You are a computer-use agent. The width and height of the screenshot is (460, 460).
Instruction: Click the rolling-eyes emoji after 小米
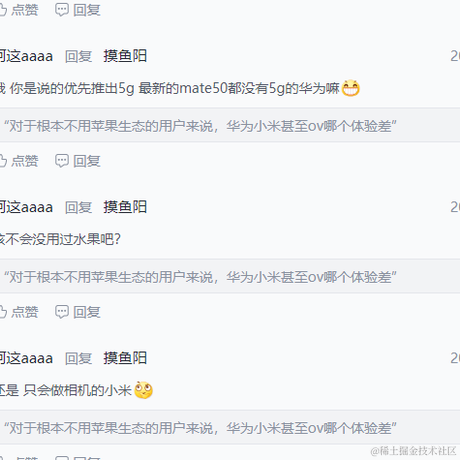pos(143,390)
